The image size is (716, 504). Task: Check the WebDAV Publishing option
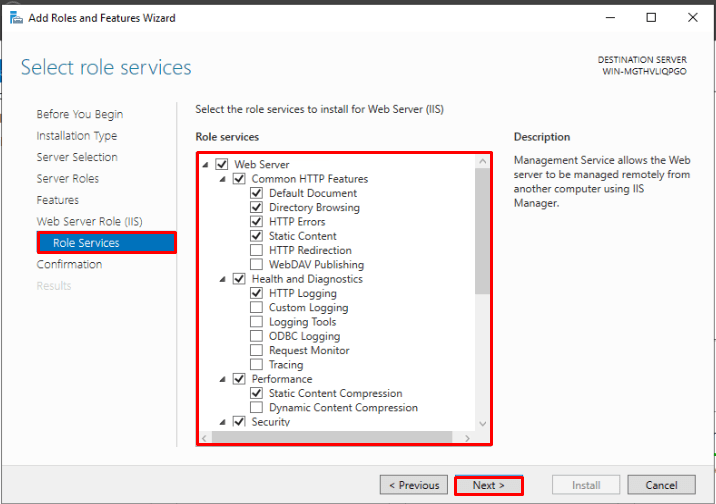(257, 264)
